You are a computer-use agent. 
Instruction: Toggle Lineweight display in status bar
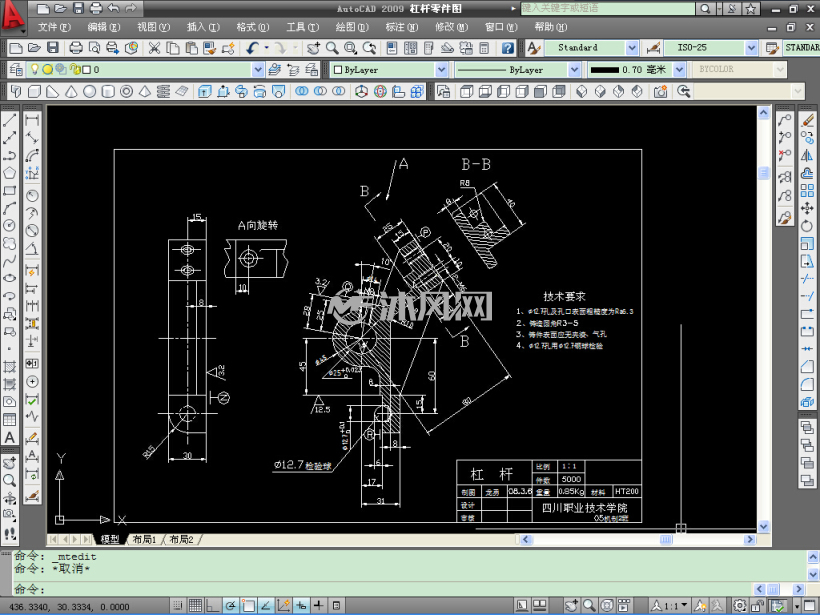318,606
